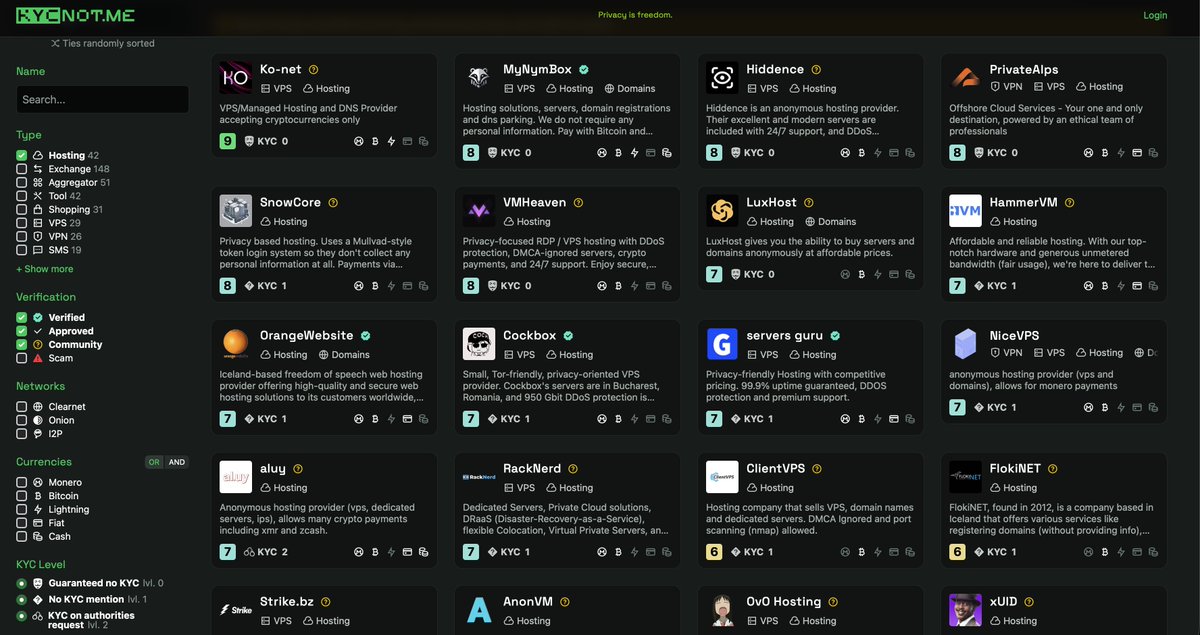The height and width of the screenshot is (635, 1200).
Task: Open the Cockbox logo
Action: pos(479,344)
